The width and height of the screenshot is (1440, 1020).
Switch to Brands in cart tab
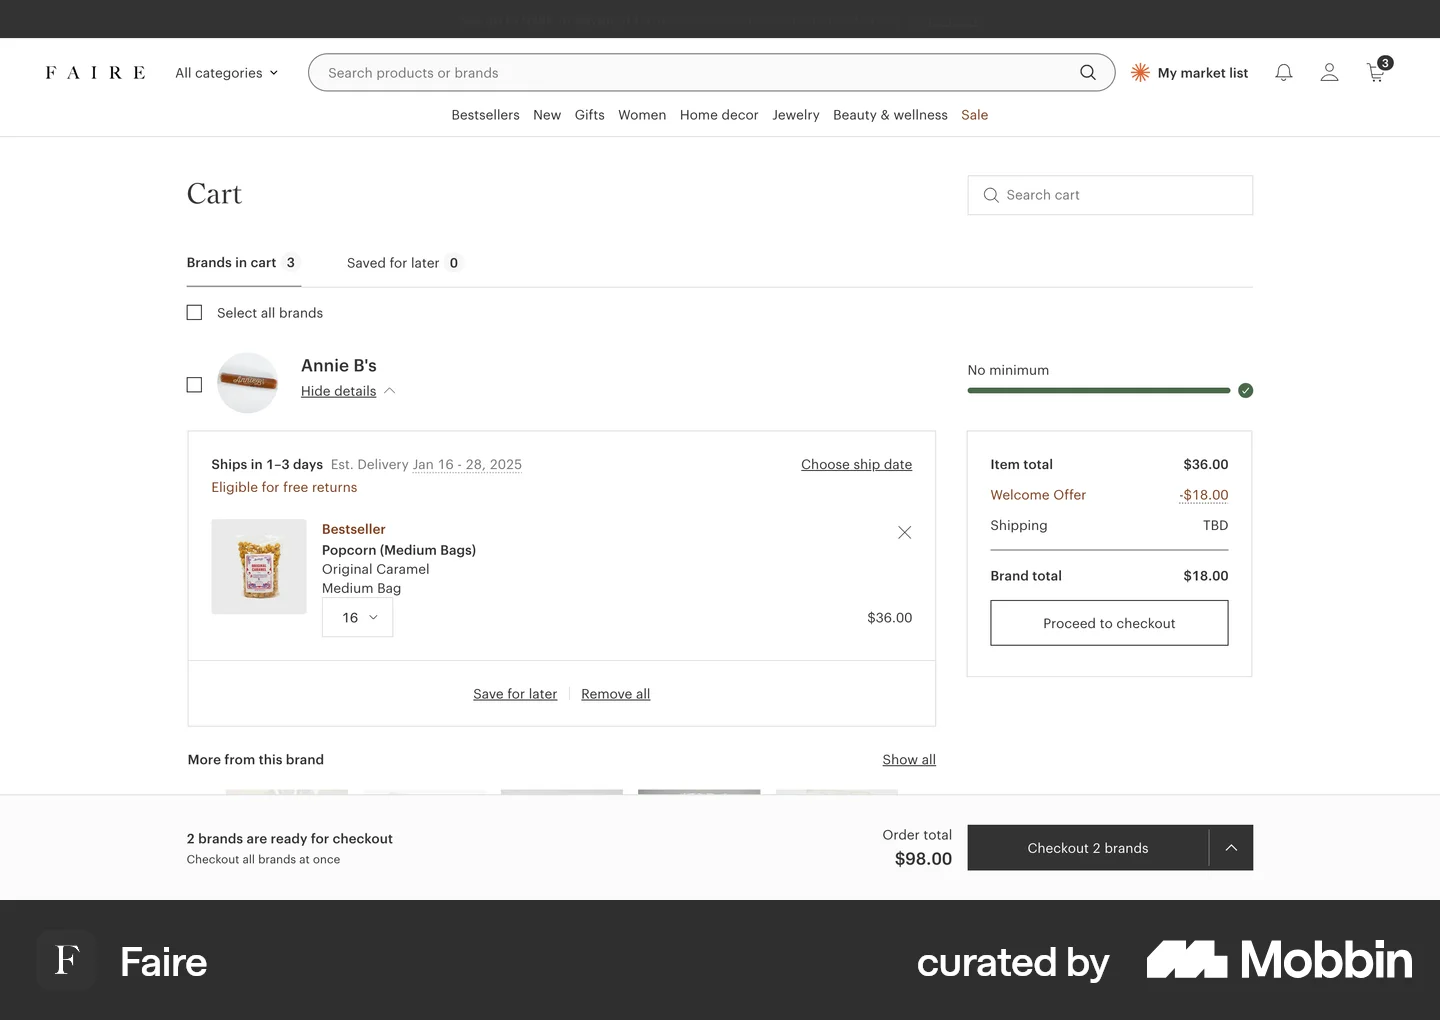point(243,263)
